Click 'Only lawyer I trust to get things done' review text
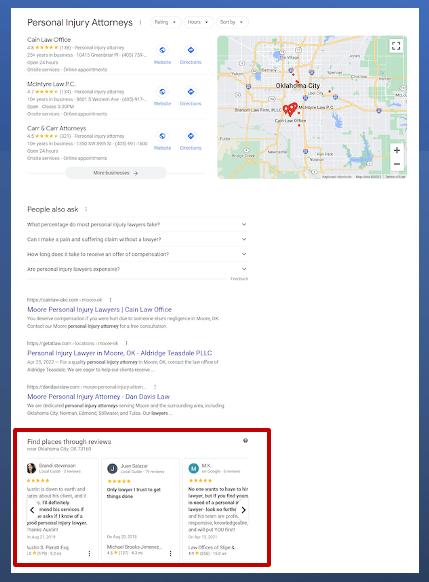The width and height of the screenshot is (429, 582). pyautogui.click(x=134, y=493)
